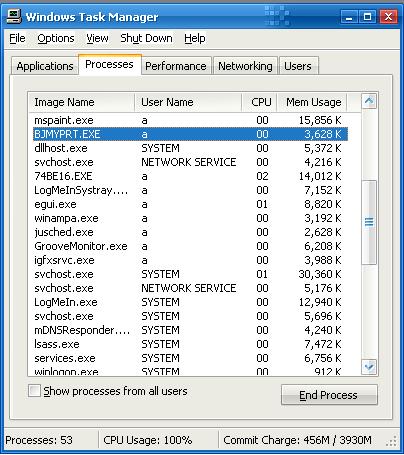Click the scrollbar down arrow

click(369, 367)
